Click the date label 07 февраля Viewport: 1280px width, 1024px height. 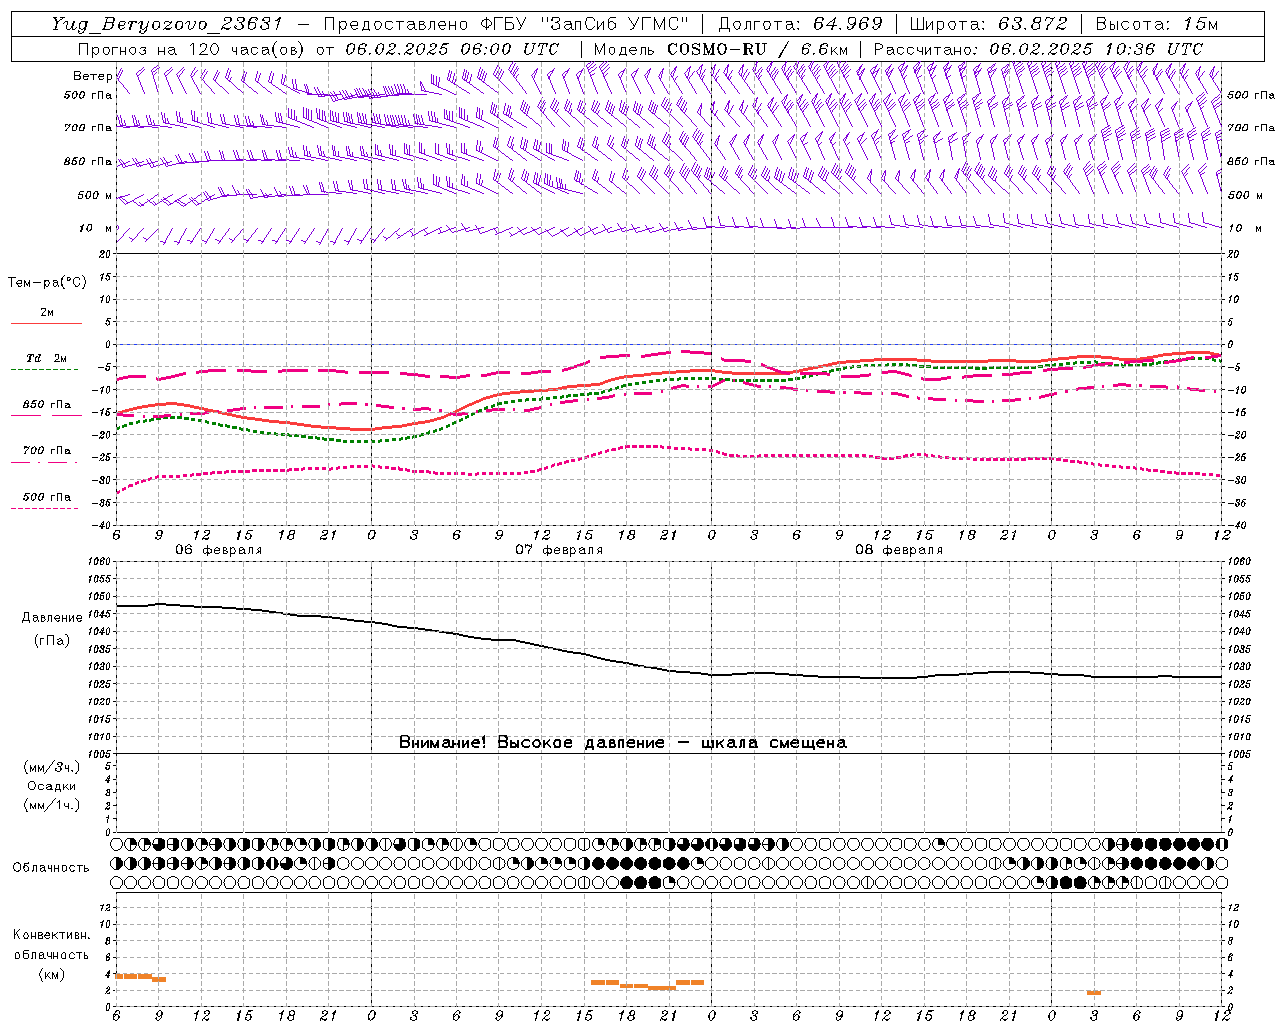pyautogui.click(x=558, y=550)
